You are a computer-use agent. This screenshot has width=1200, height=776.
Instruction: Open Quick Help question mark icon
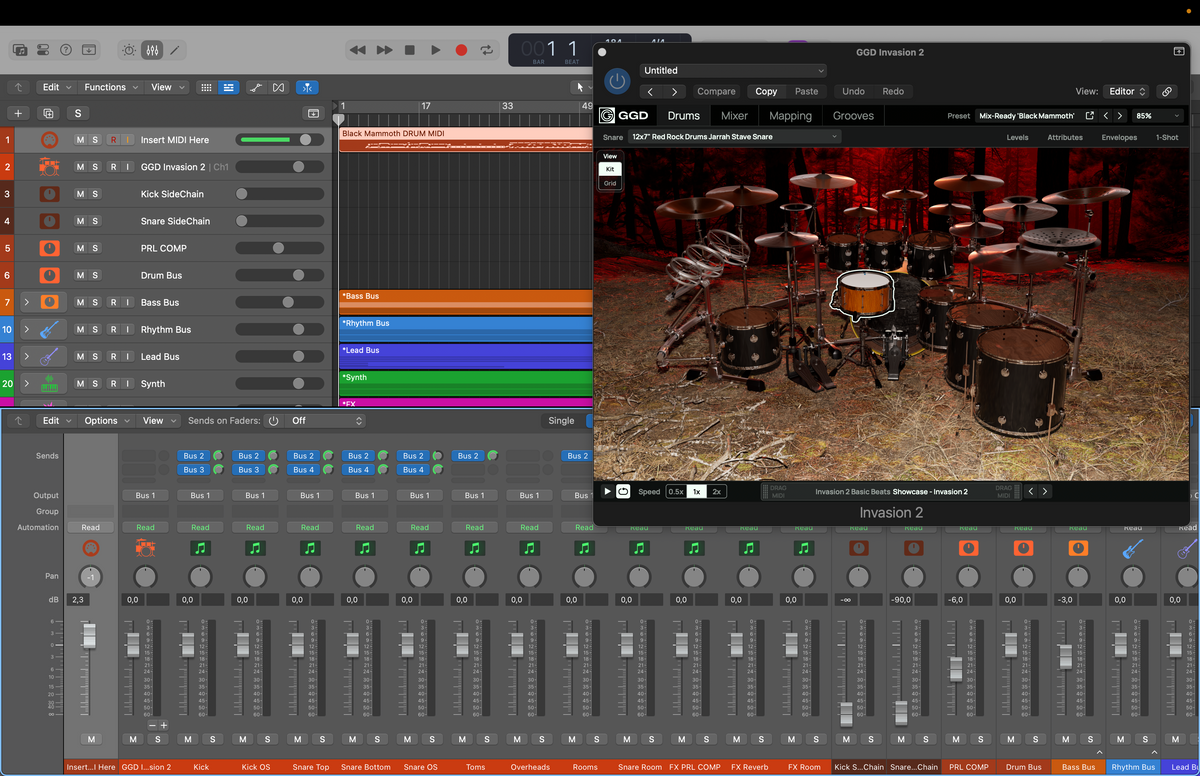[x=66, y=49]
